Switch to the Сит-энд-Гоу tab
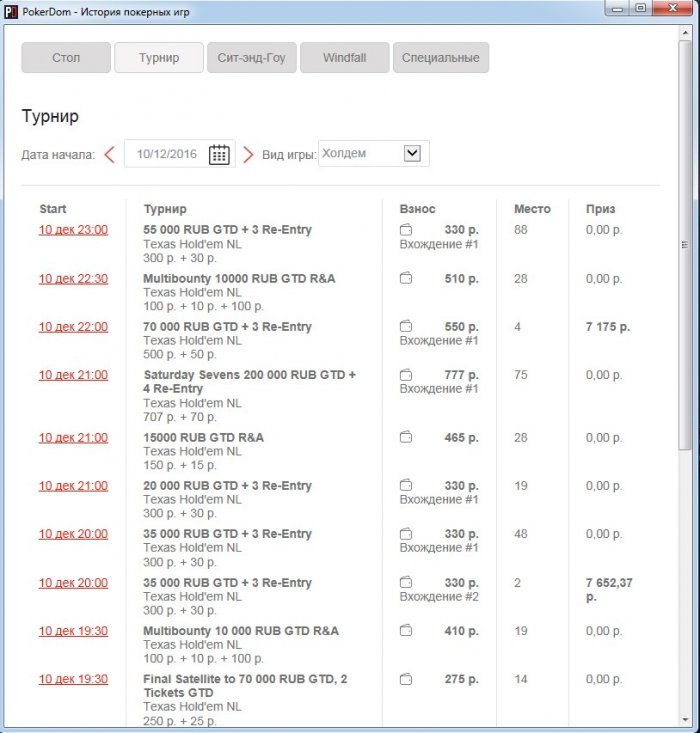 coord(252,57)
